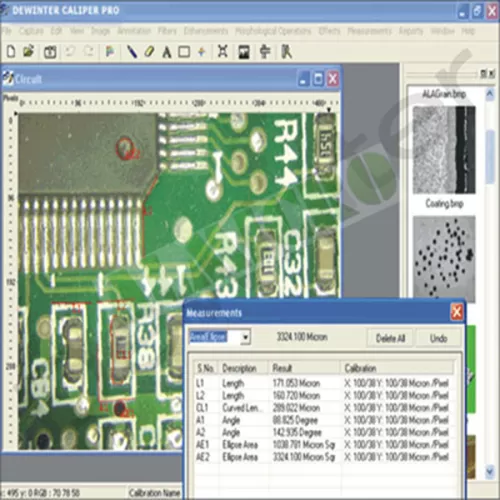Open the measurement type dropdown arrow
The width and height of the screenshot is (500, 500).
click(245, 337)
